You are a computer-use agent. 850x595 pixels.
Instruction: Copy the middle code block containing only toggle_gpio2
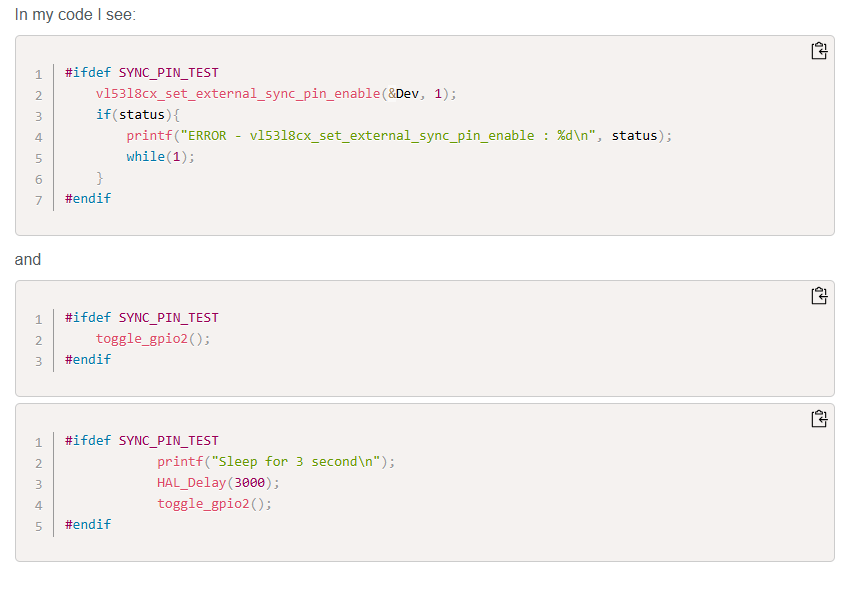click(818, 295)
